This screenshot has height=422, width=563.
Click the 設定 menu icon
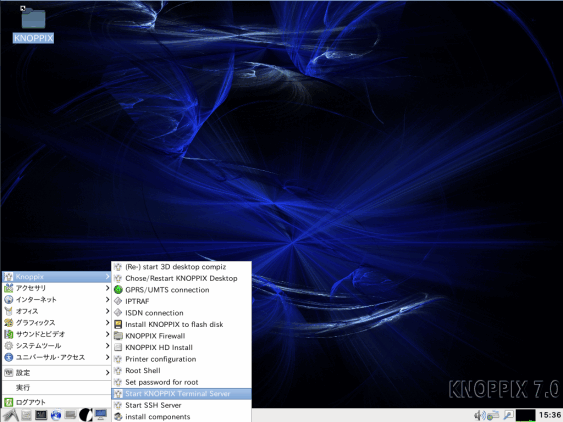click(8, 373)
